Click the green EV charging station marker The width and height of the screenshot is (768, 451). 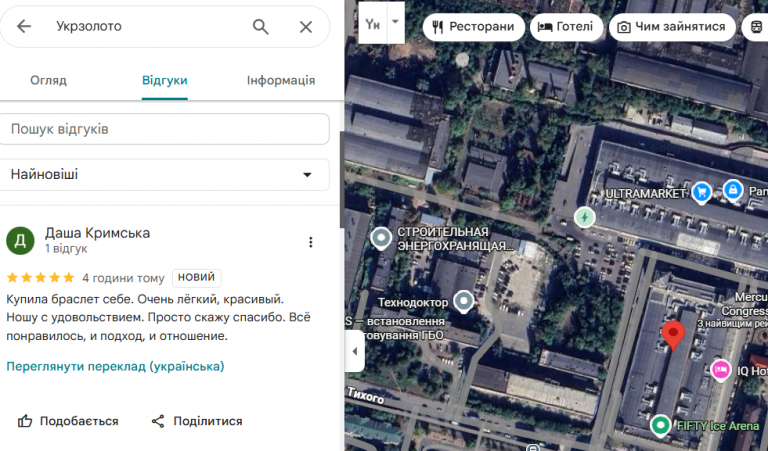tap(584, 217)
